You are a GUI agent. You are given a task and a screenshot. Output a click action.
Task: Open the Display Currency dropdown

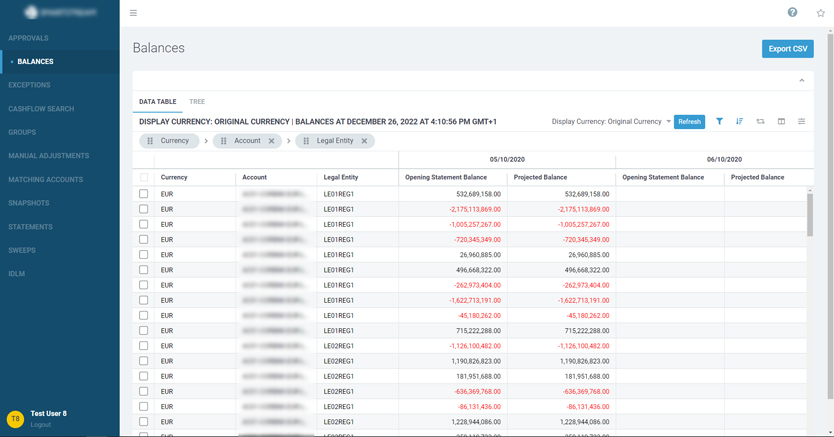click(612, 122)
